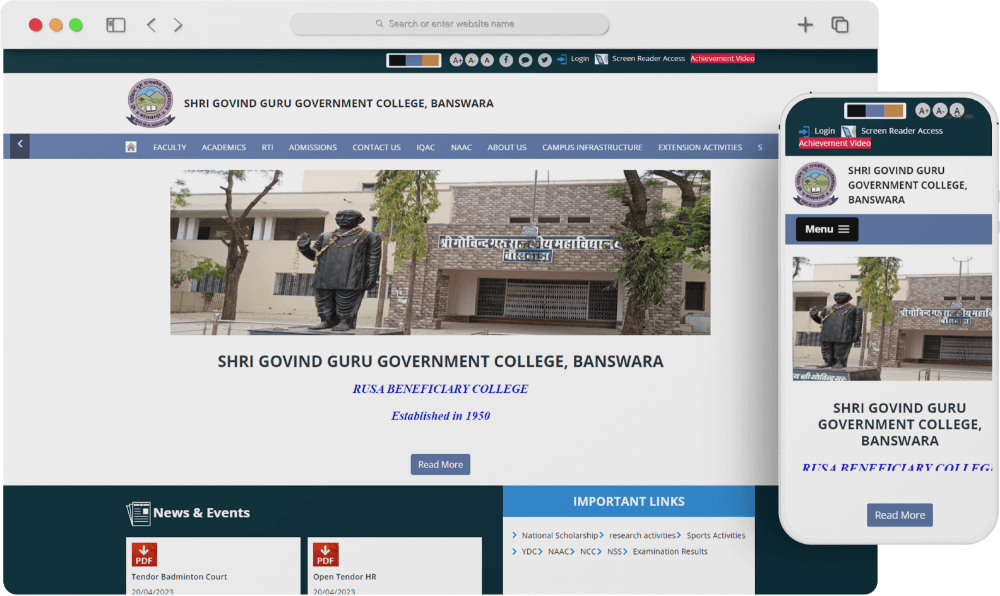Open the Twitter icon in the top bar

pyautogui.click(x=544, y=60)
